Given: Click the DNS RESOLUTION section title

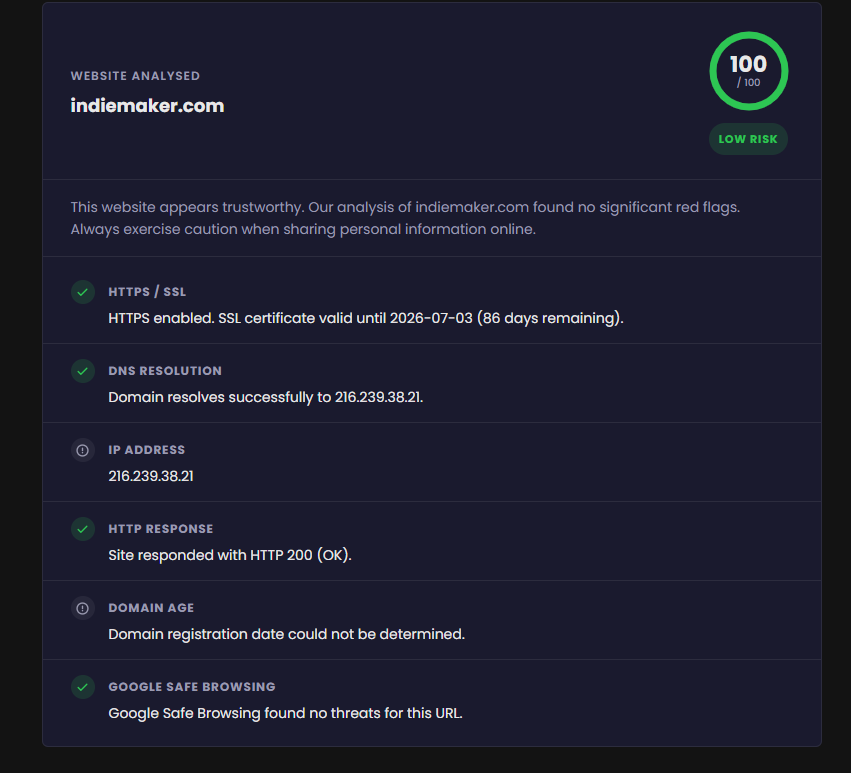Looking at the screenshot, I should [165, 371].
